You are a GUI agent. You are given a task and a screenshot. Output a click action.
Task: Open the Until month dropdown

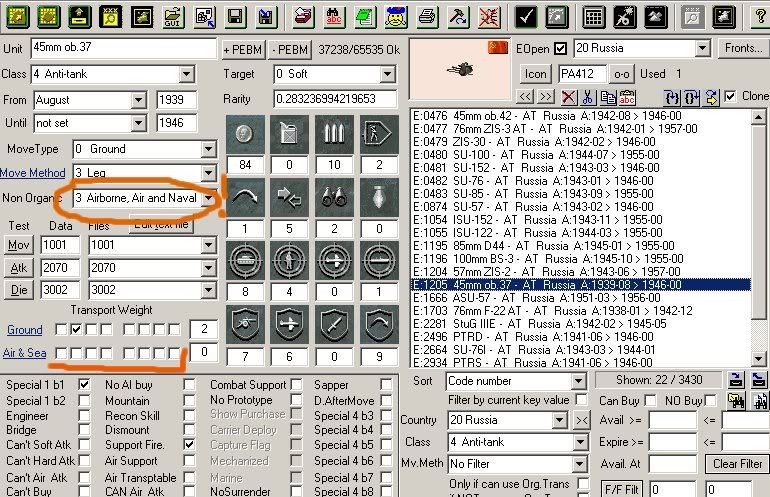click(x=138, y=123)
